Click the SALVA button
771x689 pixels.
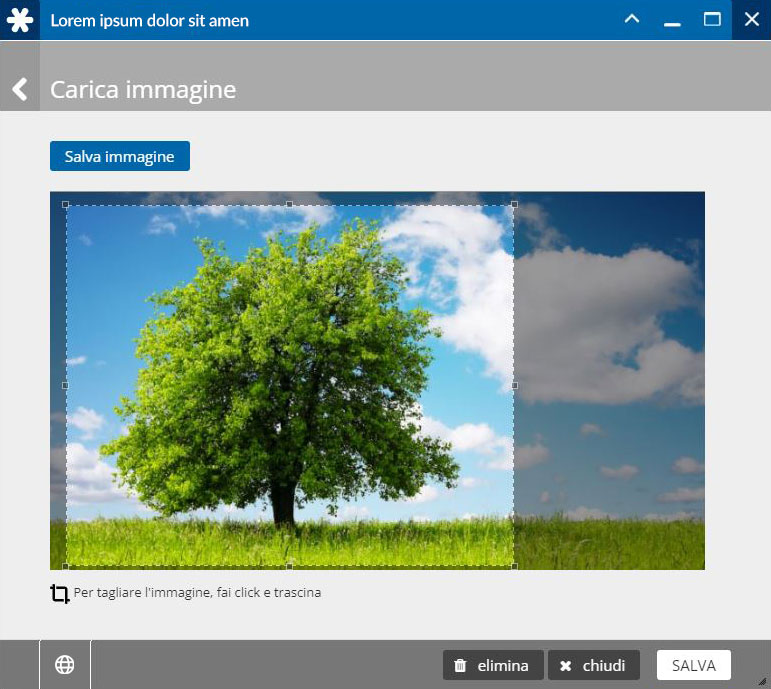694,665
